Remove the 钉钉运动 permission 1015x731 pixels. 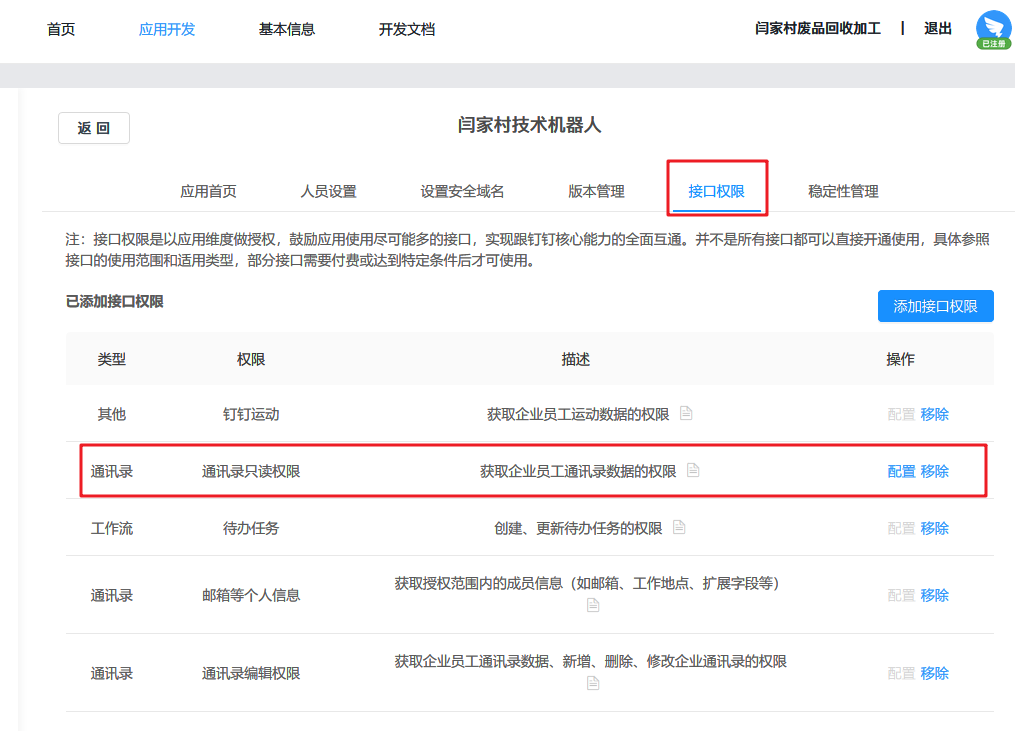click(x=935, y=414)
